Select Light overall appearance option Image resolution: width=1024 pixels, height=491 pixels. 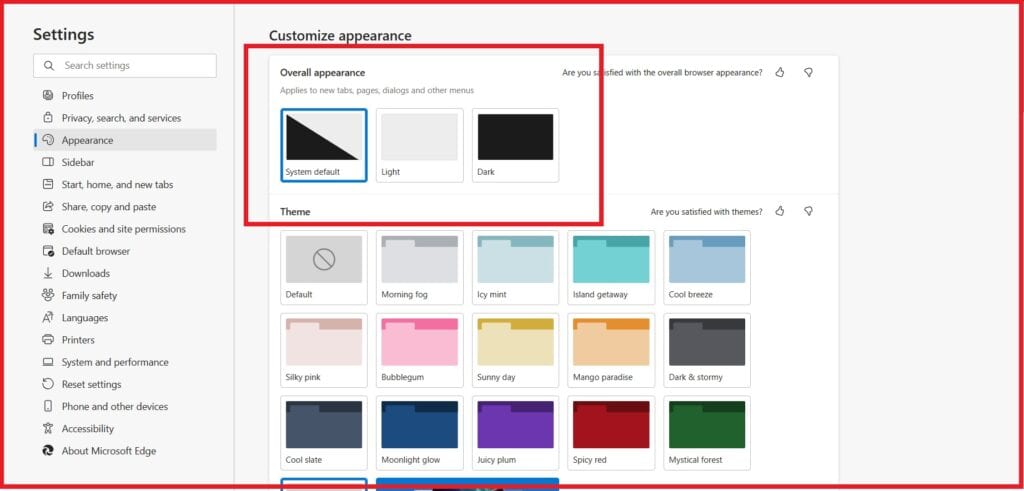pos(420,145)
